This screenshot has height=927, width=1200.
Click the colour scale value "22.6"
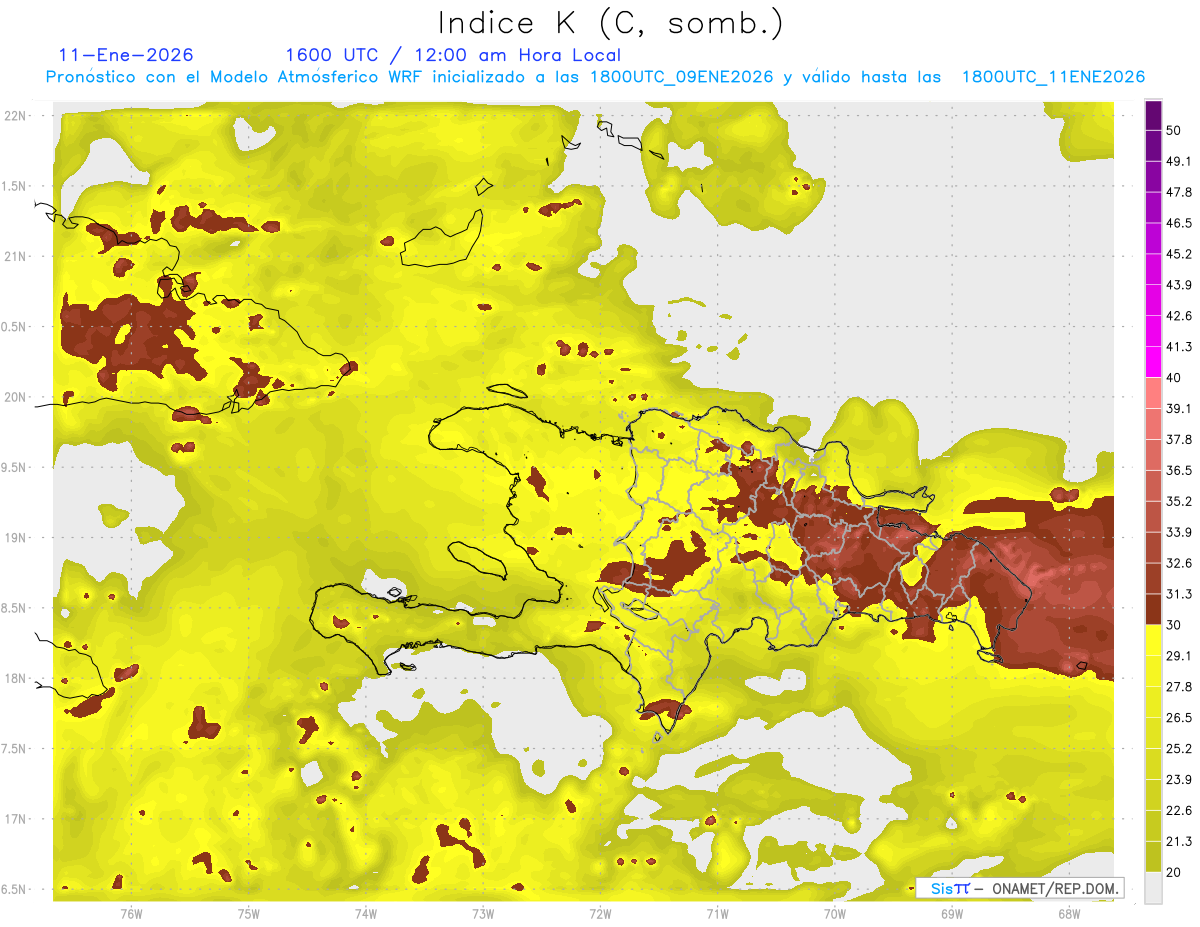coord(1179,810)
